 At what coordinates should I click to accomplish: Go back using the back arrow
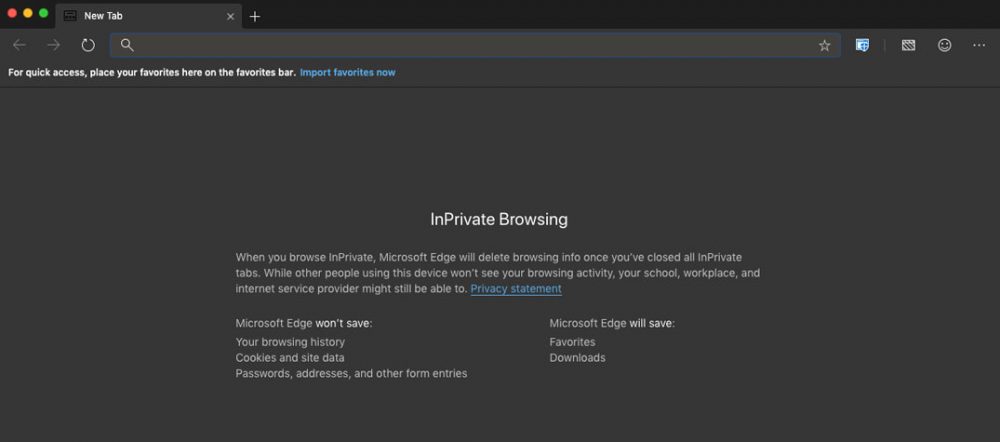point(19,45)
